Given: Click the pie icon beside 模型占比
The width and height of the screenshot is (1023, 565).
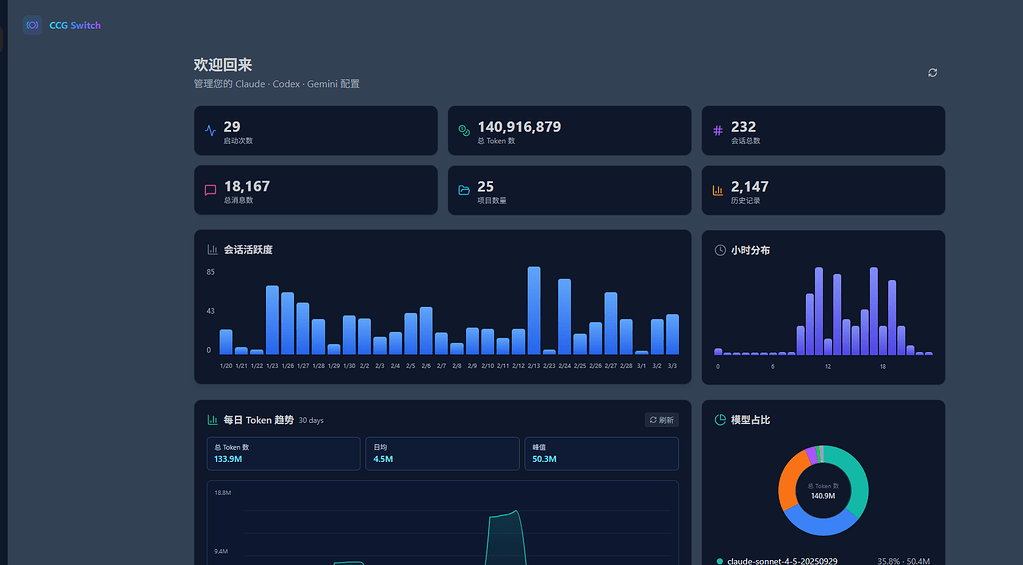Looking at the screenshot, I should pos(720,420).
